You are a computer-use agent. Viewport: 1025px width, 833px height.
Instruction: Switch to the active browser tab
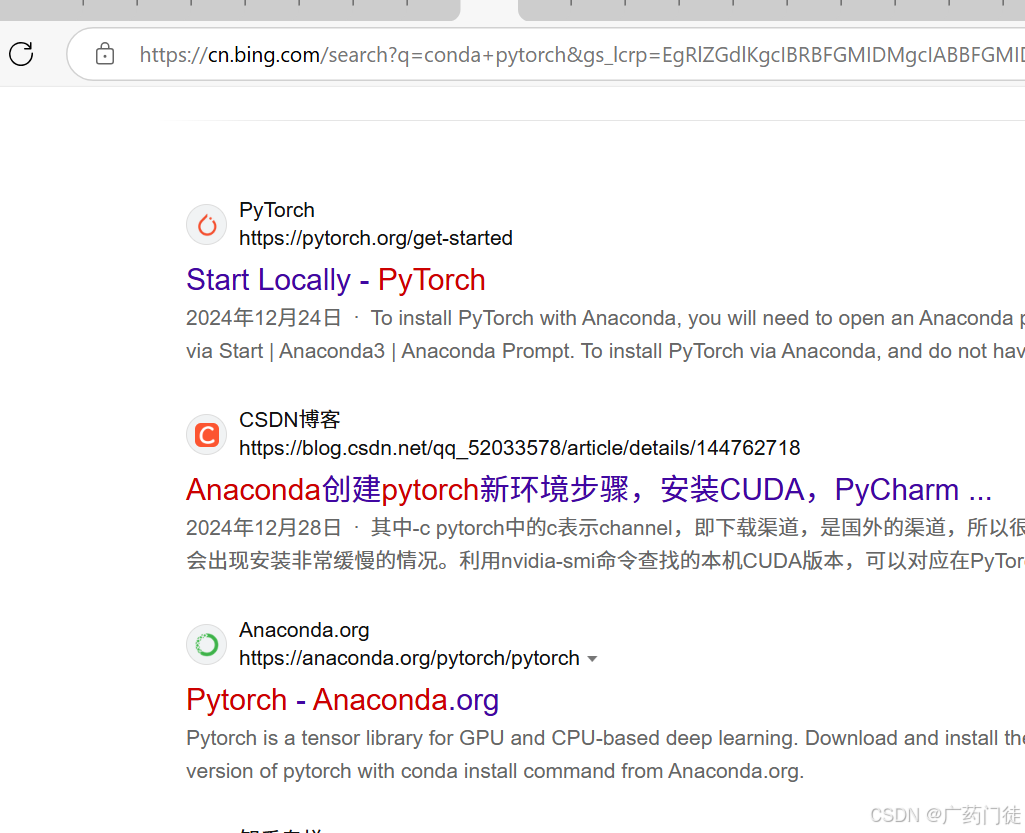[x=488, y=11]
